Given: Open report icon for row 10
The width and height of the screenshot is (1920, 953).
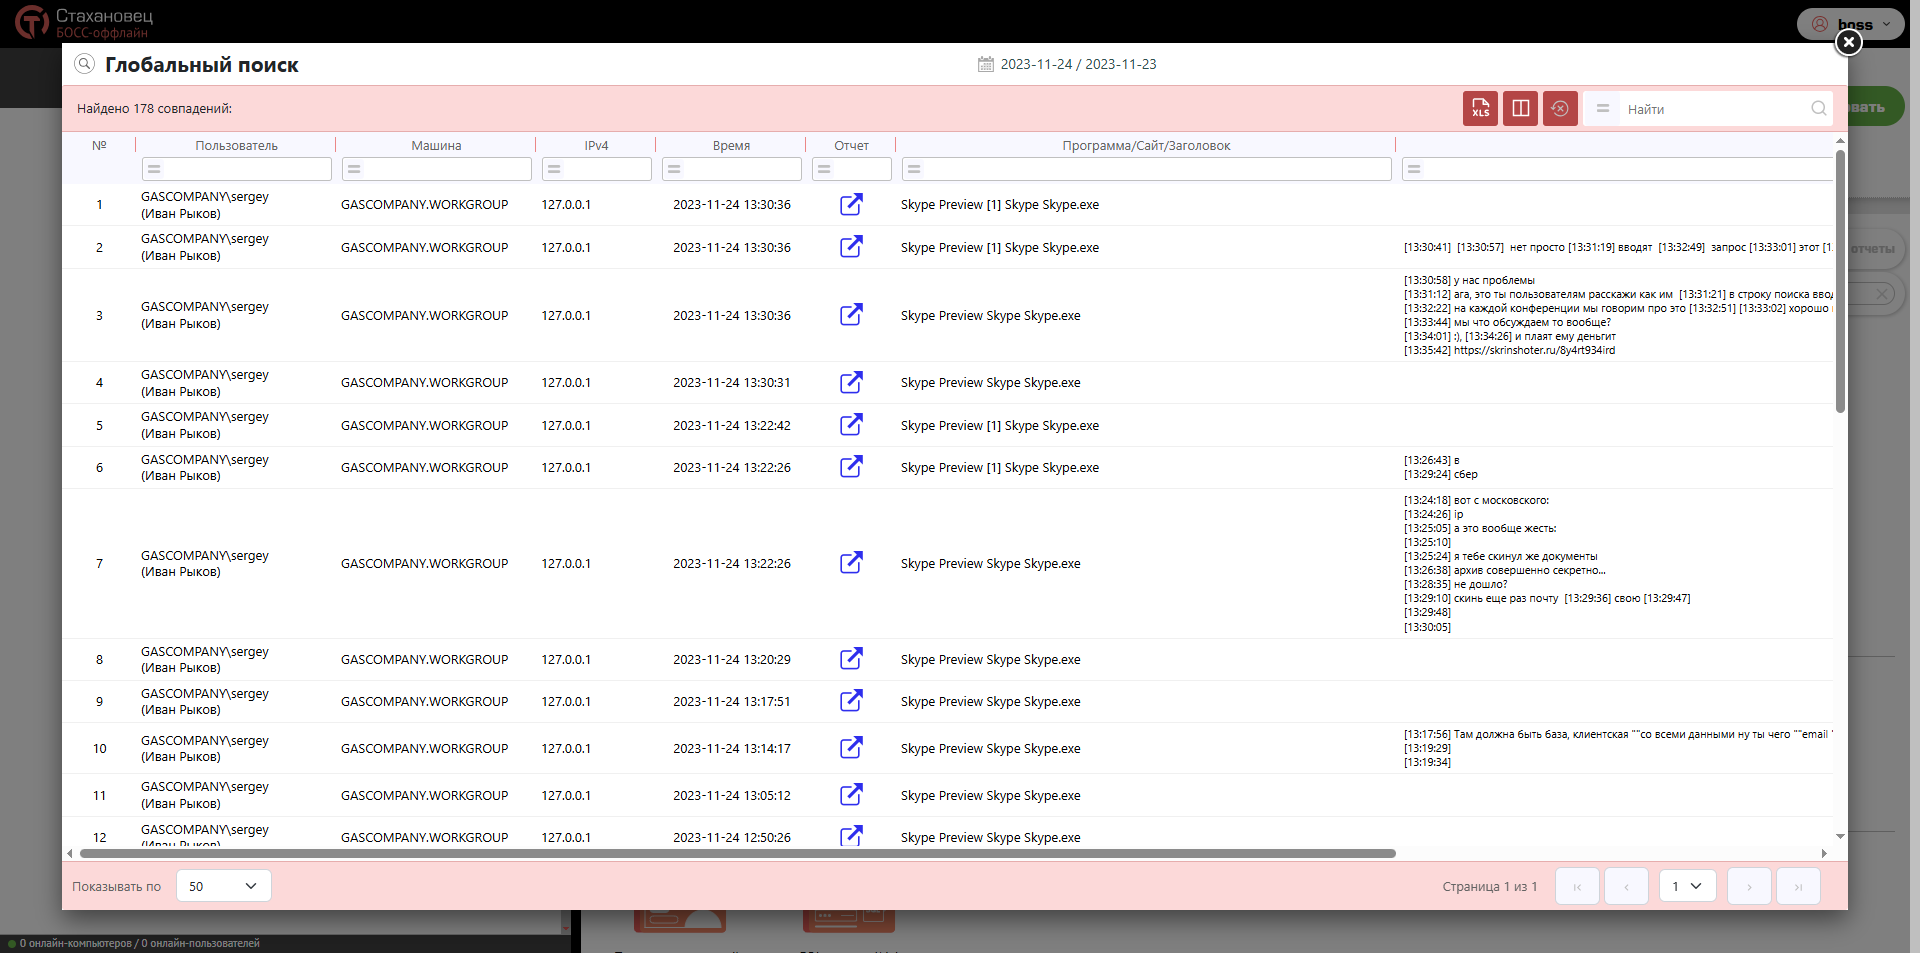Looking at the screenshot, I should click(851, 748).
